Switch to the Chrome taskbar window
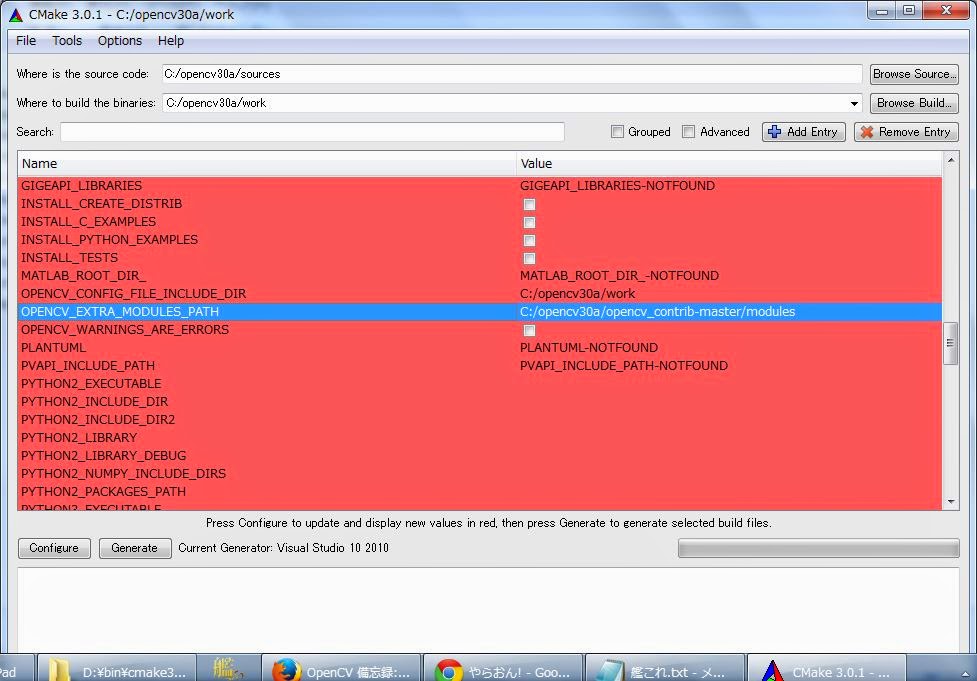 pos(503,669)
